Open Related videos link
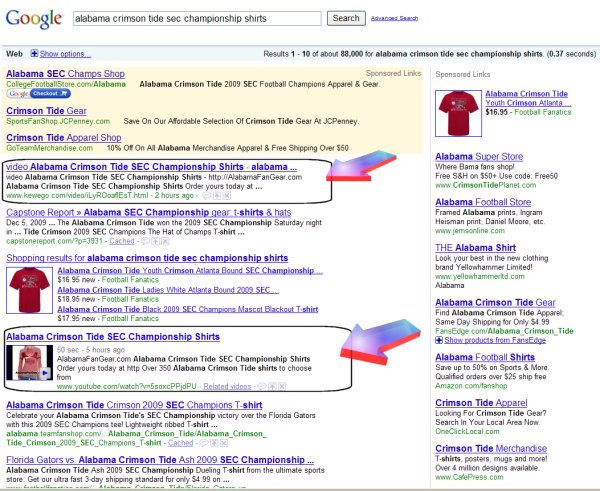Image resolution: width=600 pixels, height=491 pixels. coord(227,387)
